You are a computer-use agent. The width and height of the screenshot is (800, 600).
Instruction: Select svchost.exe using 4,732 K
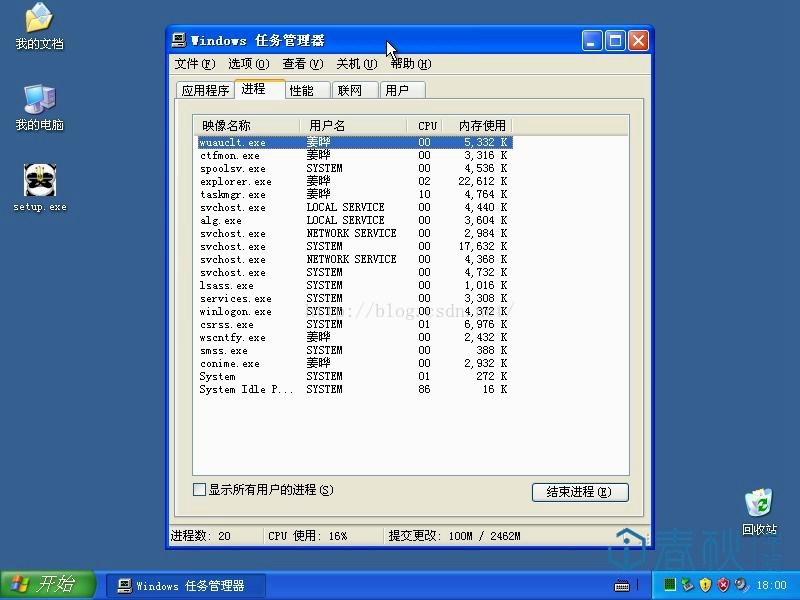coord(355,272)
